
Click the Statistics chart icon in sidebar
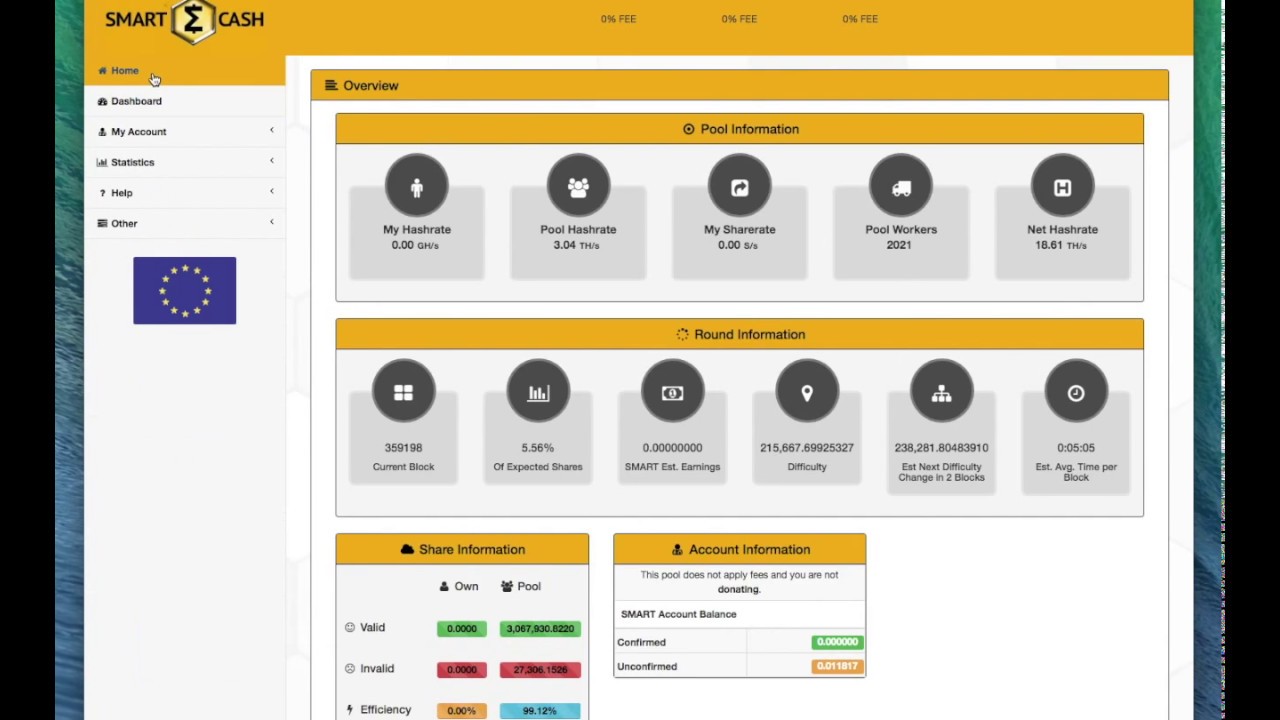[102, 162]
